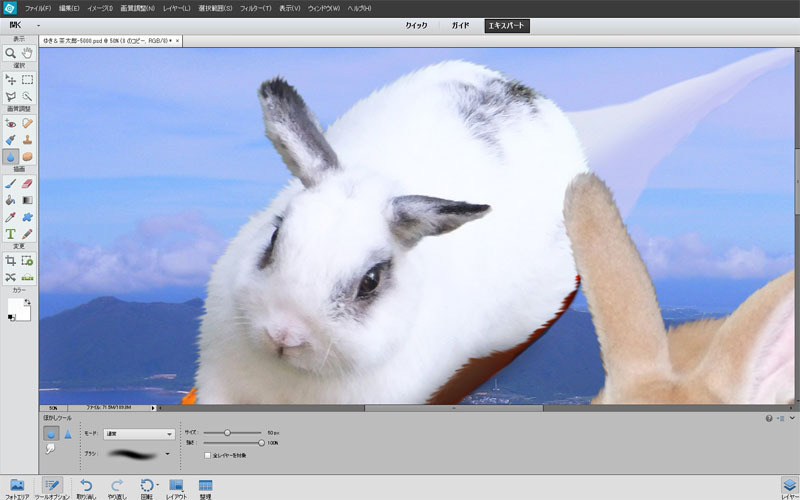Image resolution: width=800 pixels, height=500 pixels.
Task: Select the Paint Bucket tool
Action: [10, 200]
